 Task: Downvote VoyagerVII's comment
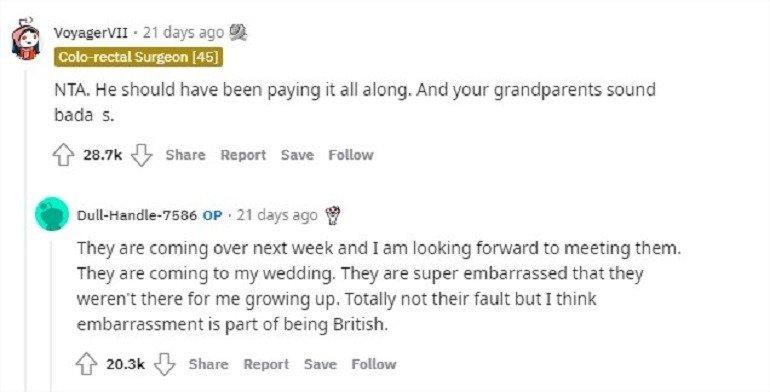coord(141,155)
